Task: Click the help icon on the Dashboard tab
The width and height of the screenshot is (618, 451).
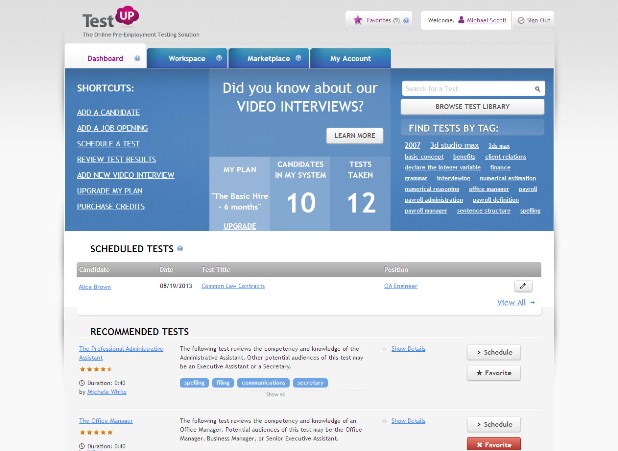Action: click(x=137, y=58)
